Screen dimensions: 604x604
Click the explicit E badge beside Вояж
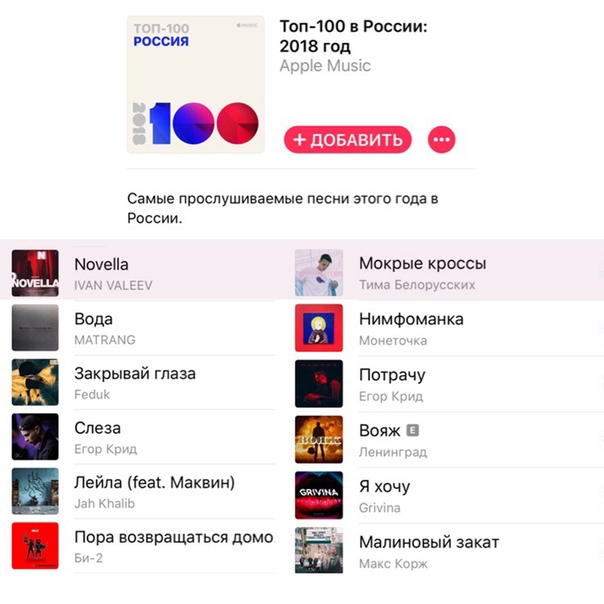click(x=413, y=430)
